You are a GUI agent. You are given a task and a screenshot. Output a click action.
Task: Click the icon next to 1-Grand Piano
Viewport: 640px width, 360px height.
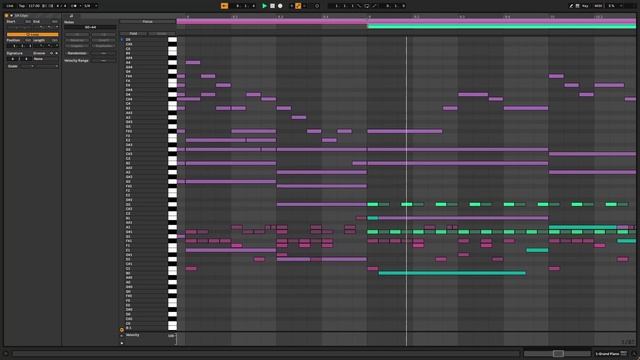click(623, 353)
